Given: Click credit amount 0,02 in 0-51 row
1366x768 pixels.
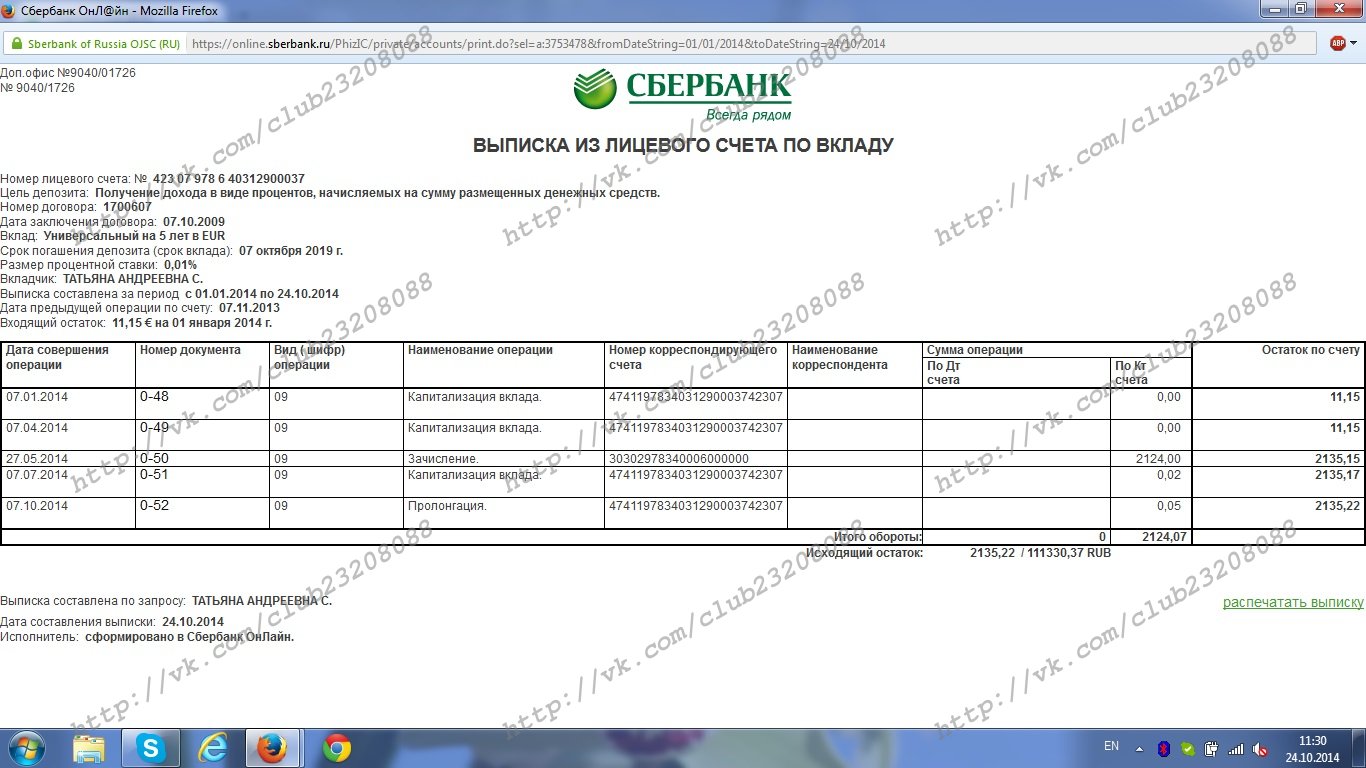Looking at the screenshot, I should coord(1168,475).
